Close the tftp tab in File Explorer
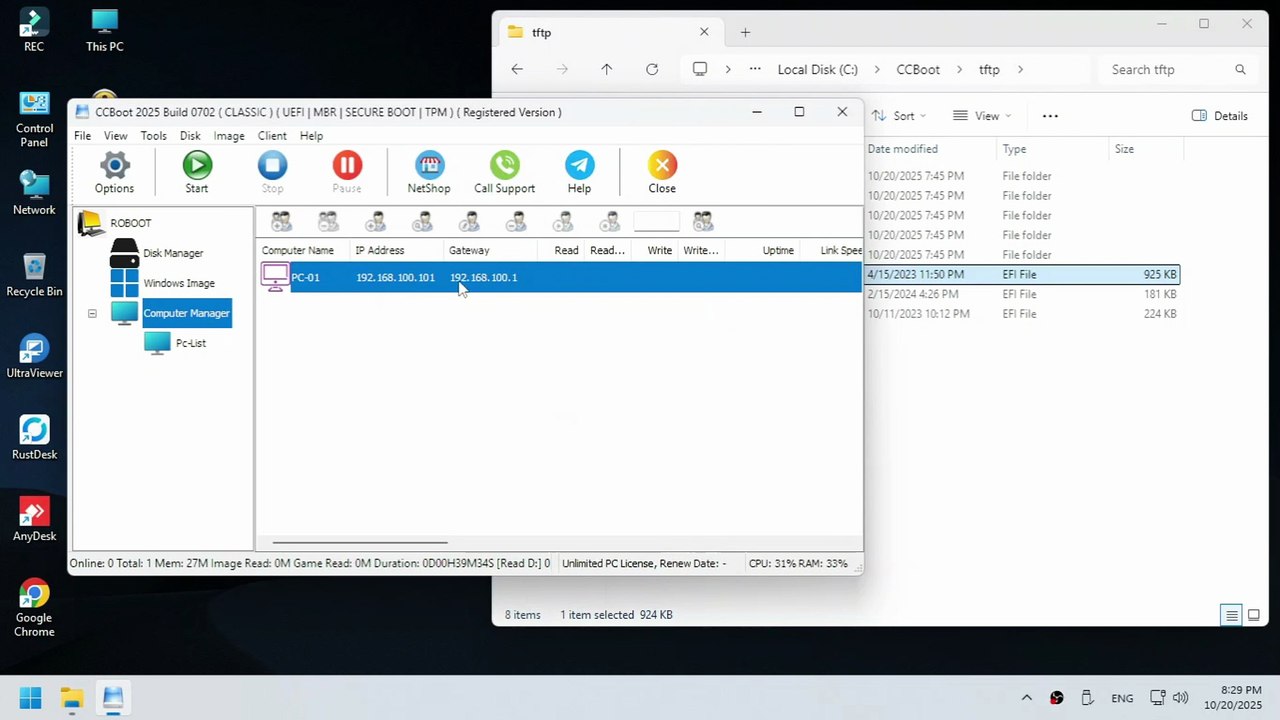The height and width of the screenshot is (720, 1280). (x=704, y=32)
